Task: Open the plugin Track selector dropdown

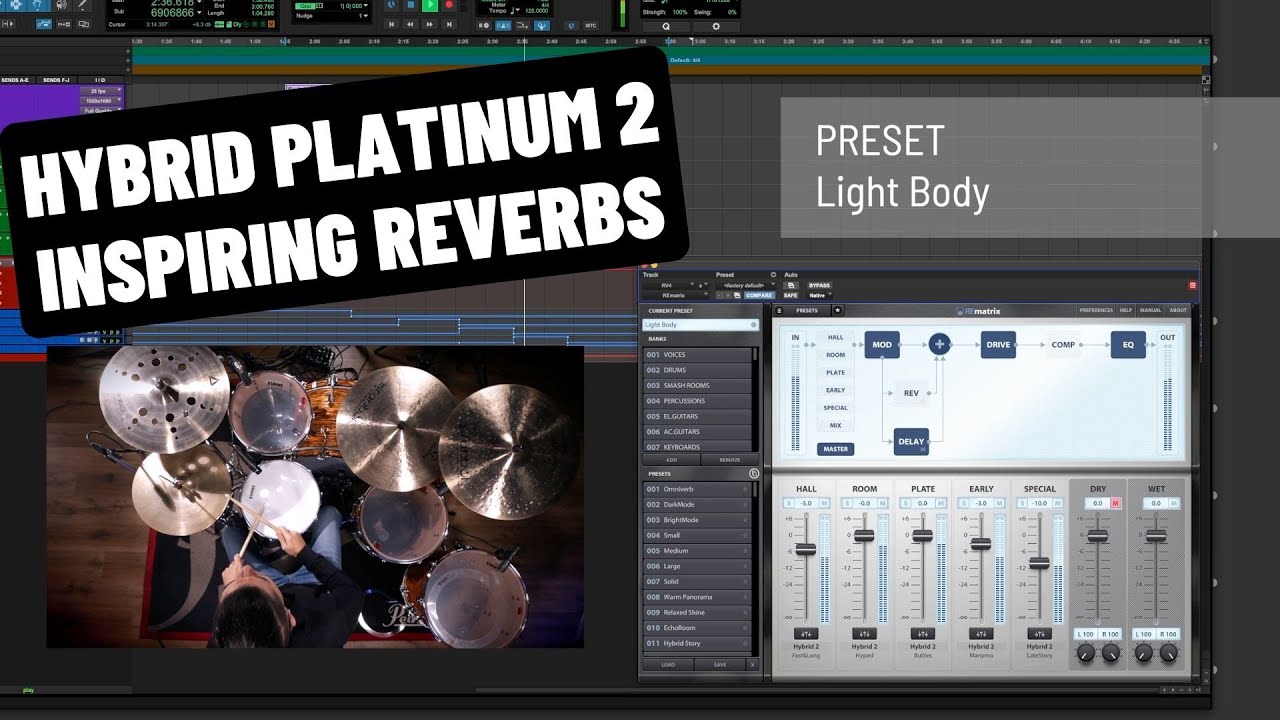Action: [x=669, y=285]
